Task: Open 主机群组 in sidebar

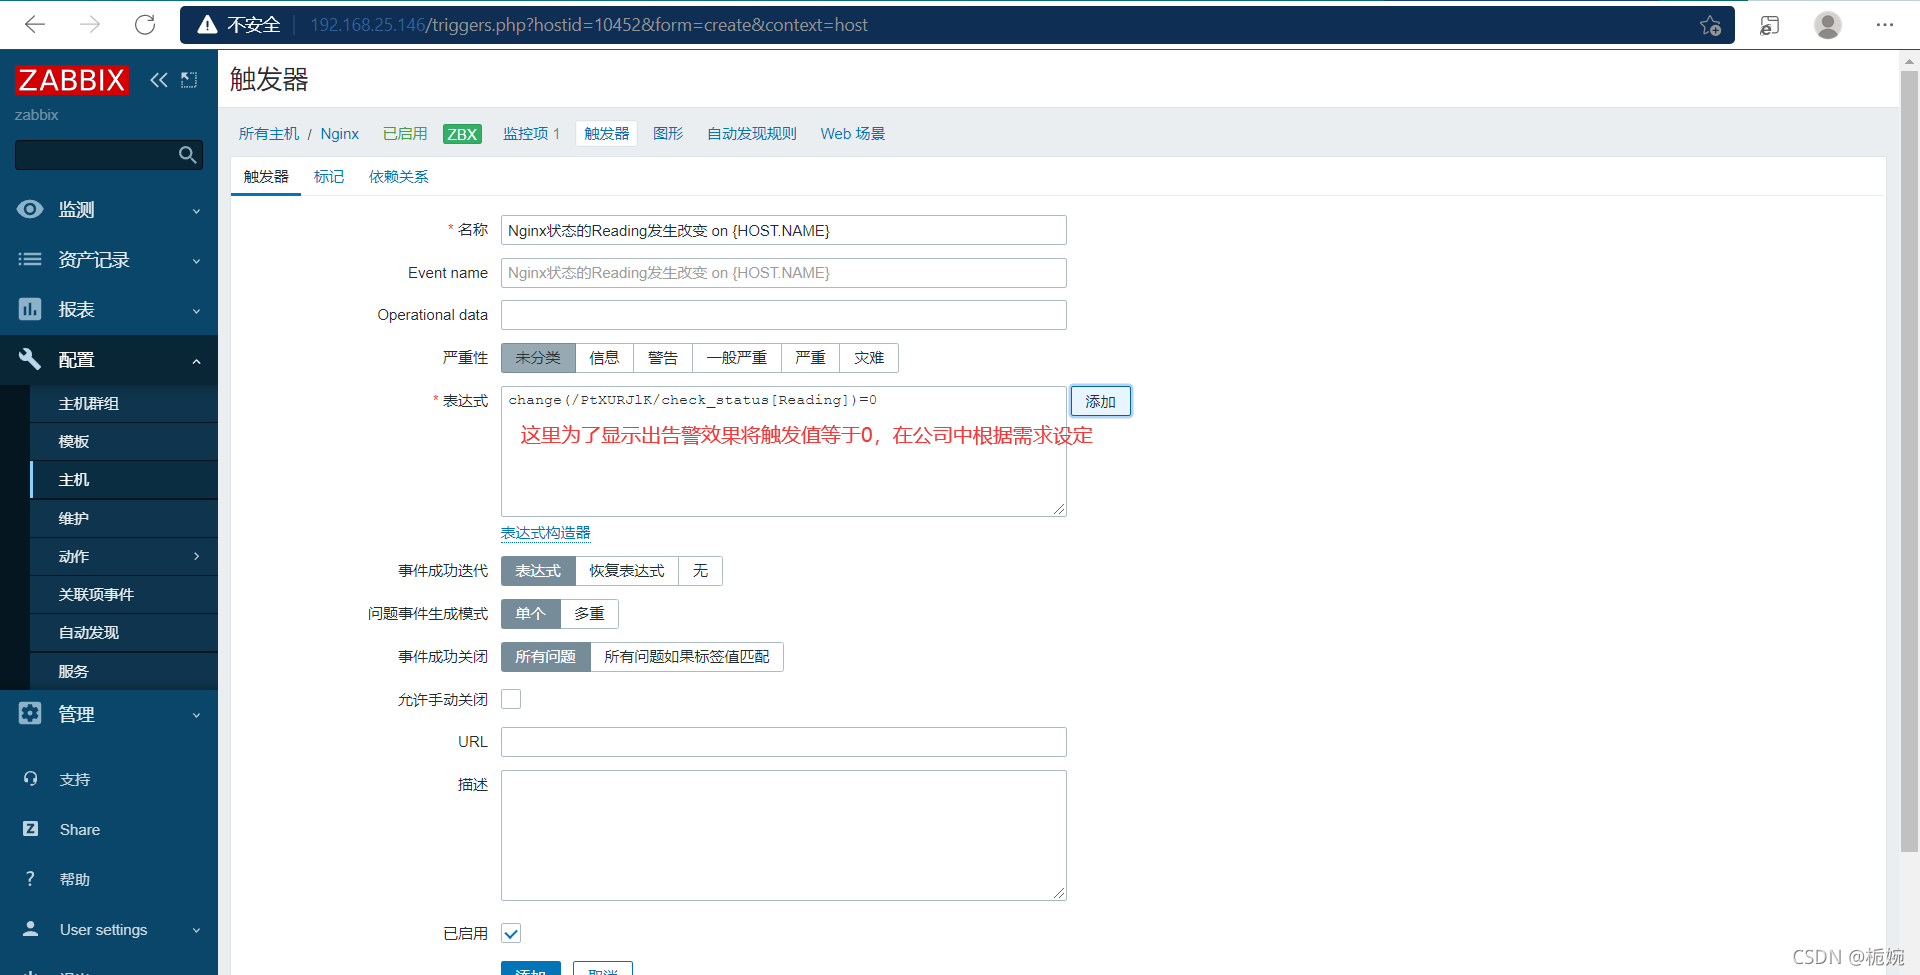Action: coord(124,403)
